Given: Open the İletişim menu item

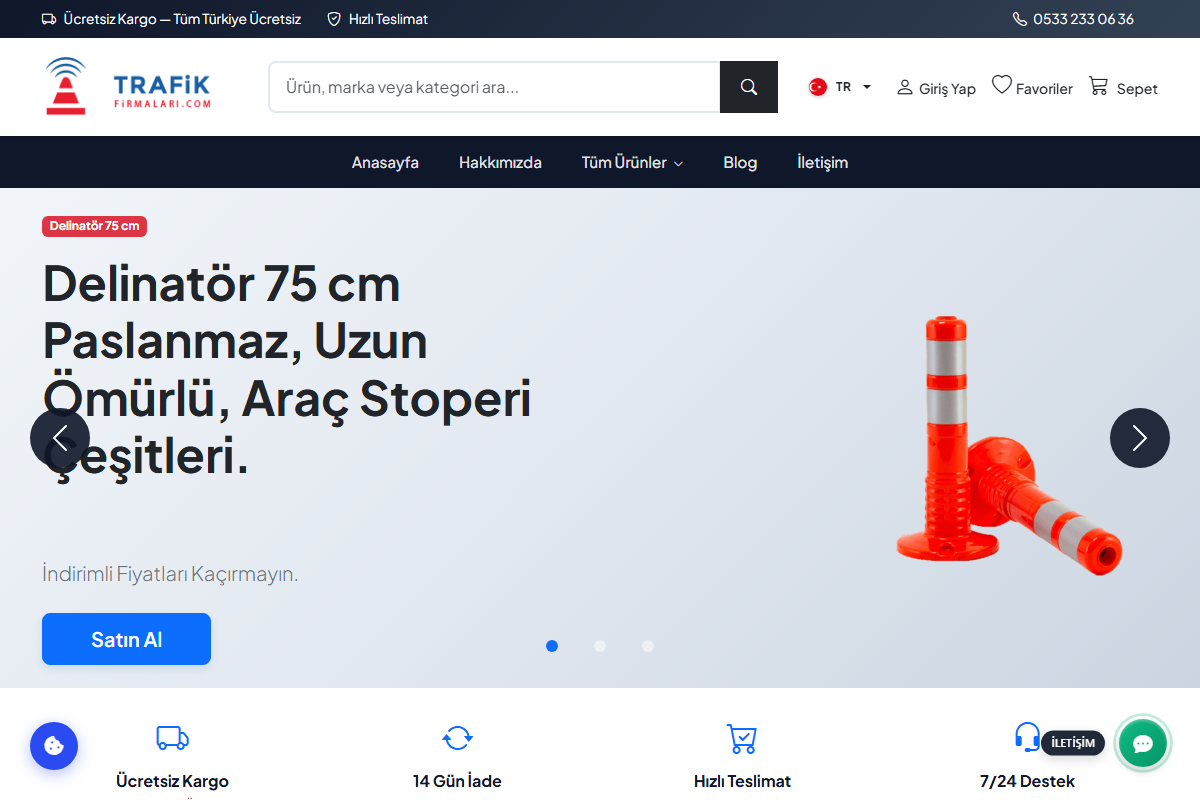Looking at the screenshot, I should point(822,162).
